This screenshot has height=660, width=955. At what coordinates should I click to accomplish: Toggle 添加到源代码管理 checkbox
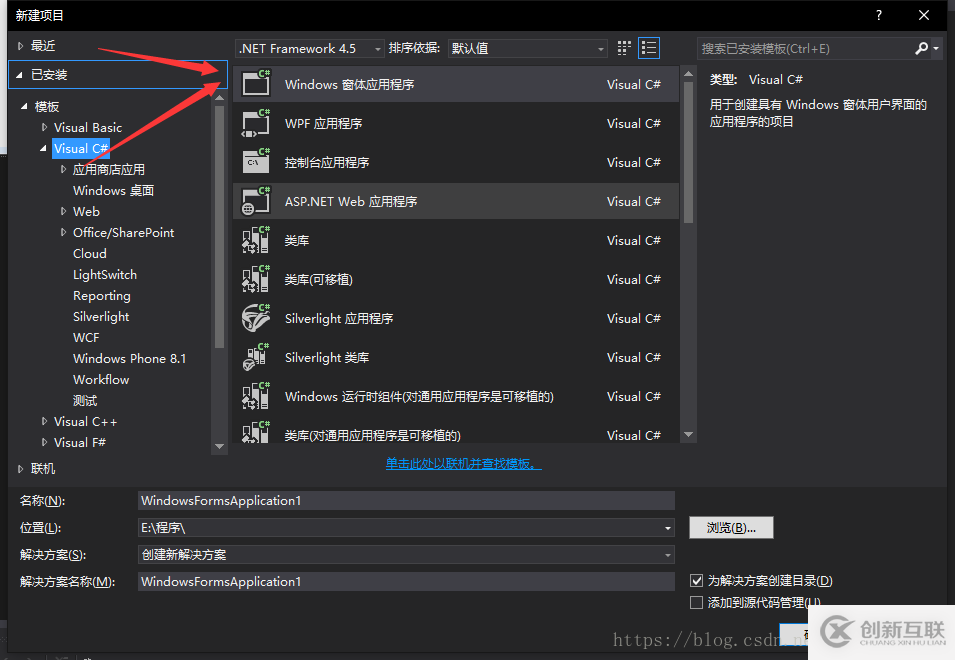pos(696,602)
